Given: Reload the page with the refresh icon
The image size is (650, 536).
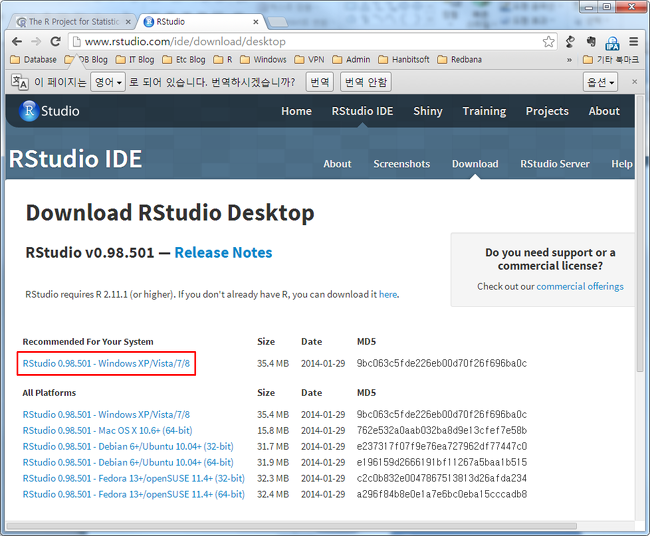Looking at the screenshot, I should (56, 41).
